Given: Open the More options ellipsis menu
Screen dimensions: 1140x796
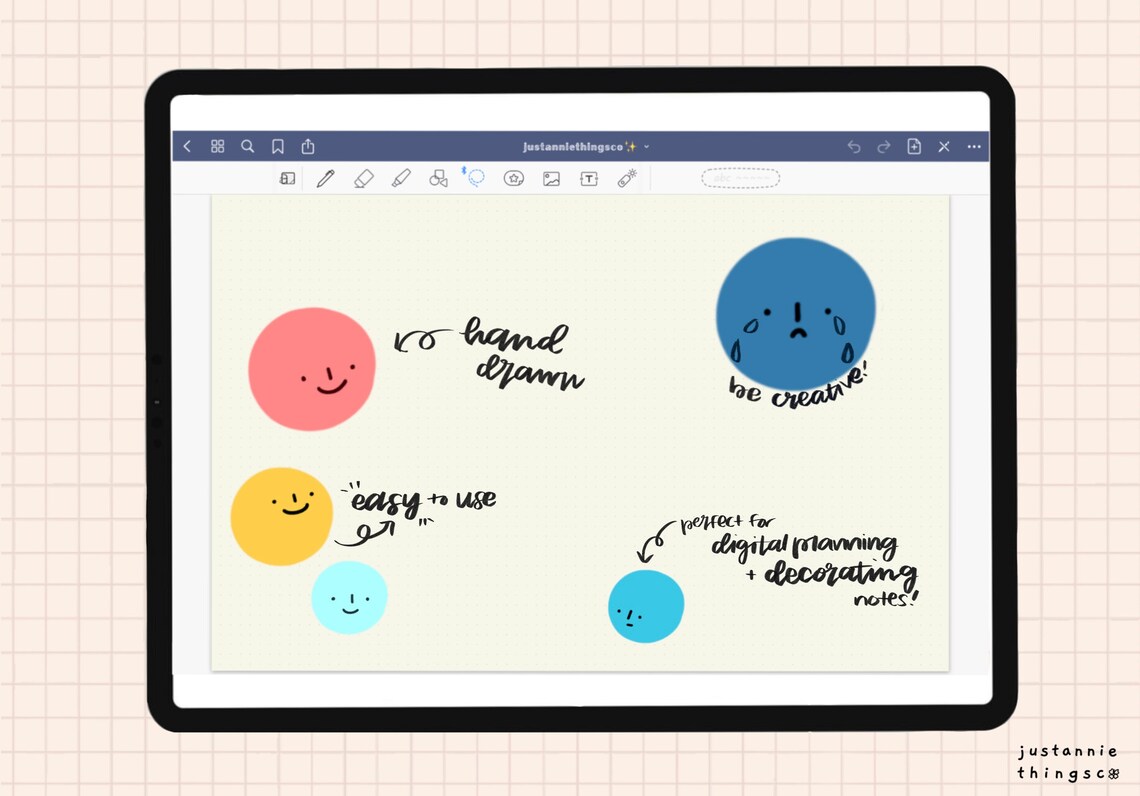Looking at the screenshot, I should click(974, 146).
